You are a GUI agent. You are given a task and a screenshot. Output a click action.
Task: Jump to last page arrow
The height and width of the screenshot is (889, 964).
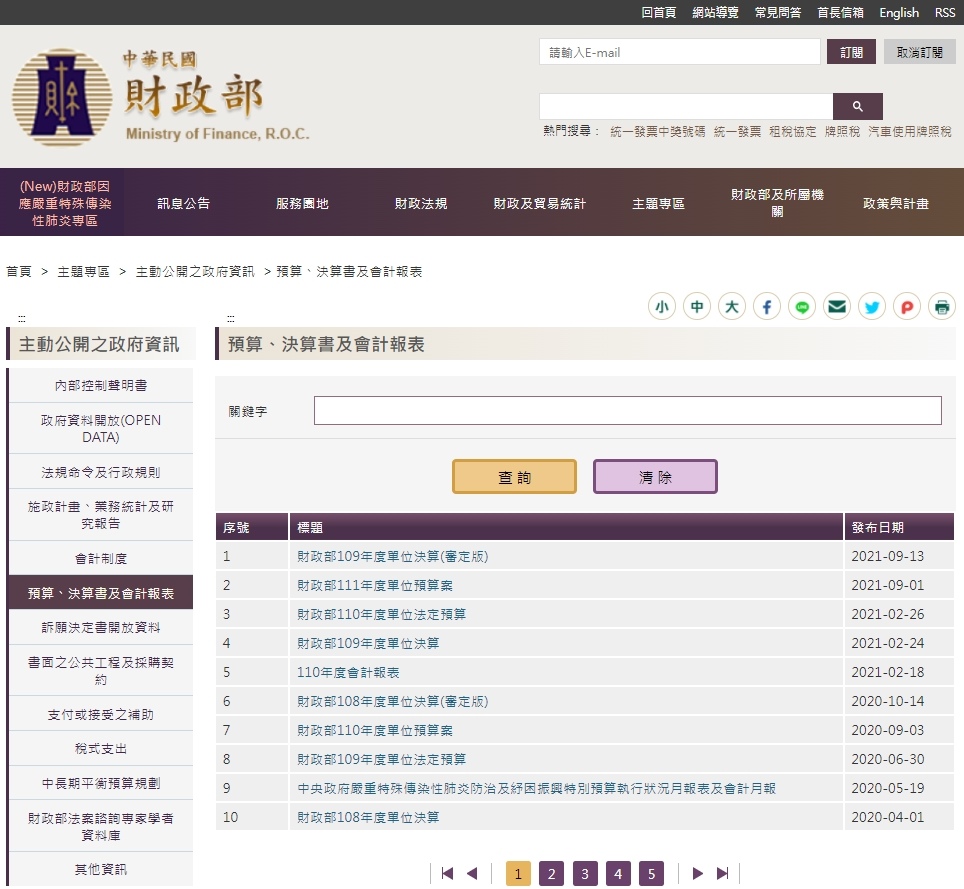click(723, 874)
